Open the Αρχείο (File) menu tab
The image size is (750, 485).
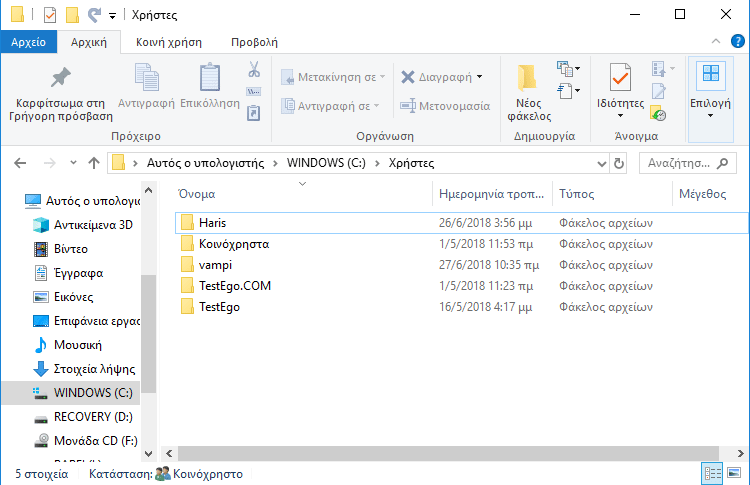coord(29,42)
